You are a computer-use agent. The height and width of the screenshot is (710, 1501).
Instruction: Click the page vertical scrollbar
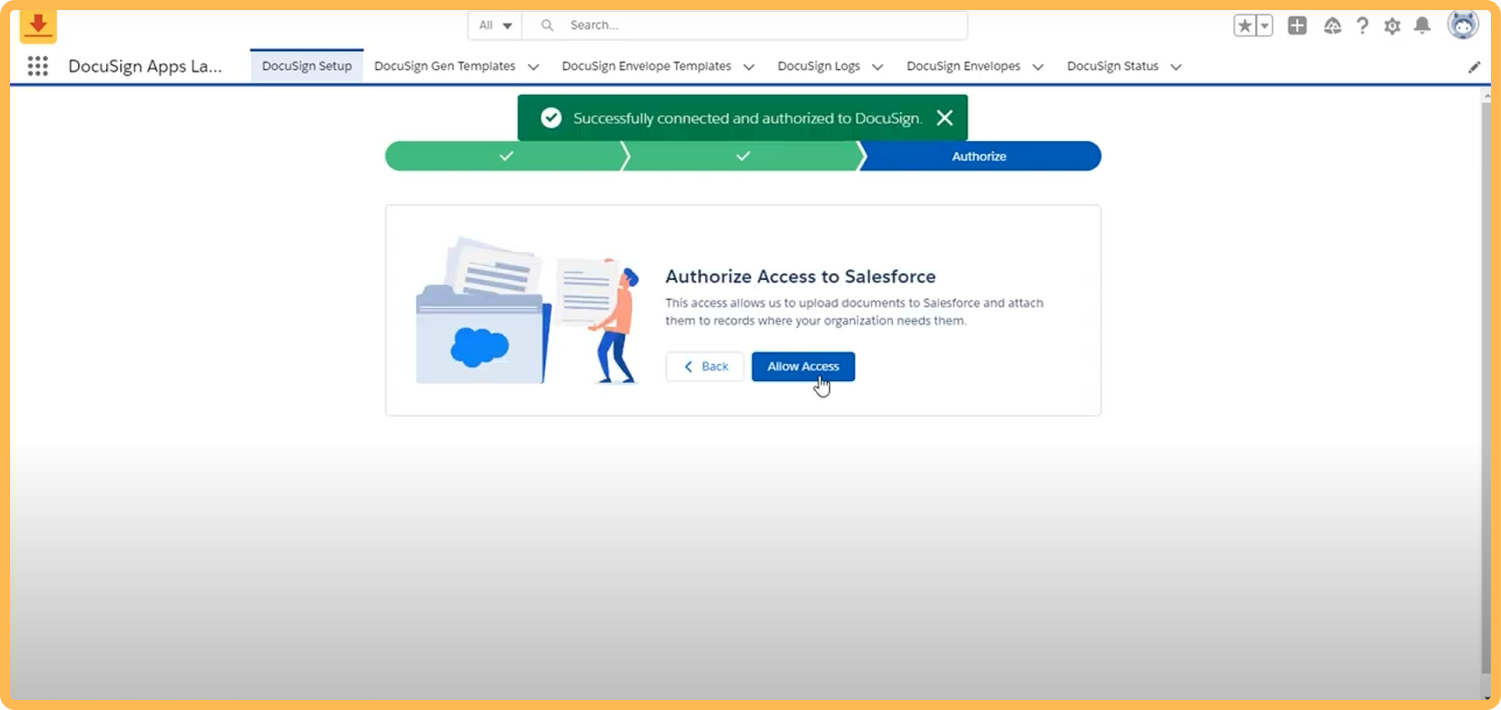[x=1485, y=390]
